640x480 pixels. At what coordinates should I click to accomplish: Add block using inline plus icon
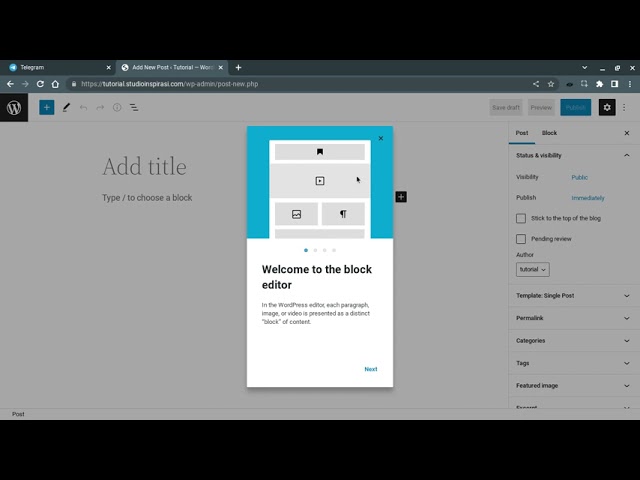401,197
